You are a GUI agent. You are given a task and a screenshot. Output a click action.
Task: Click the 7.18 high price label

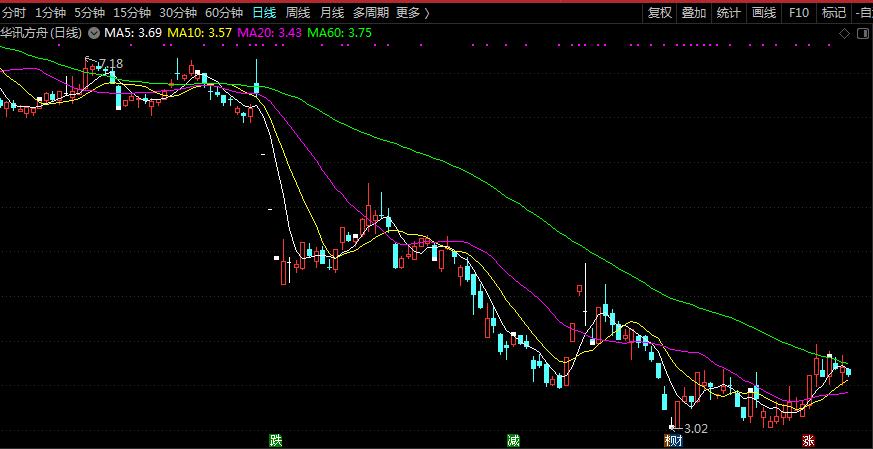coord(110,64)
